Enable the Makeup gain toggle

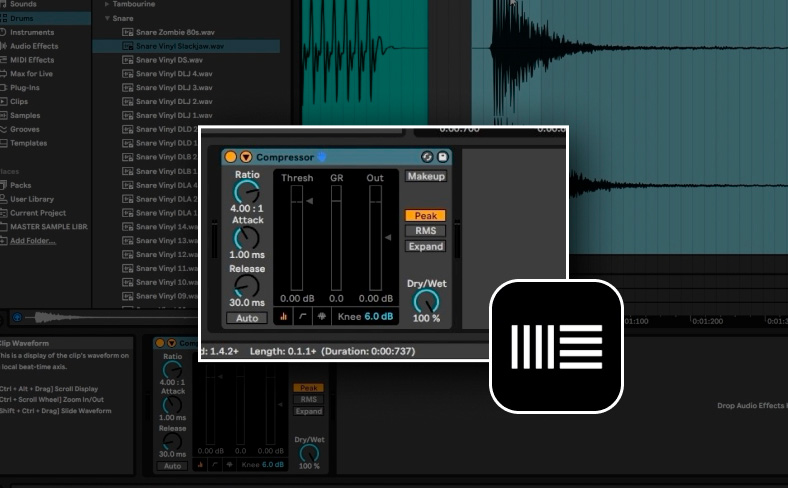426,176
